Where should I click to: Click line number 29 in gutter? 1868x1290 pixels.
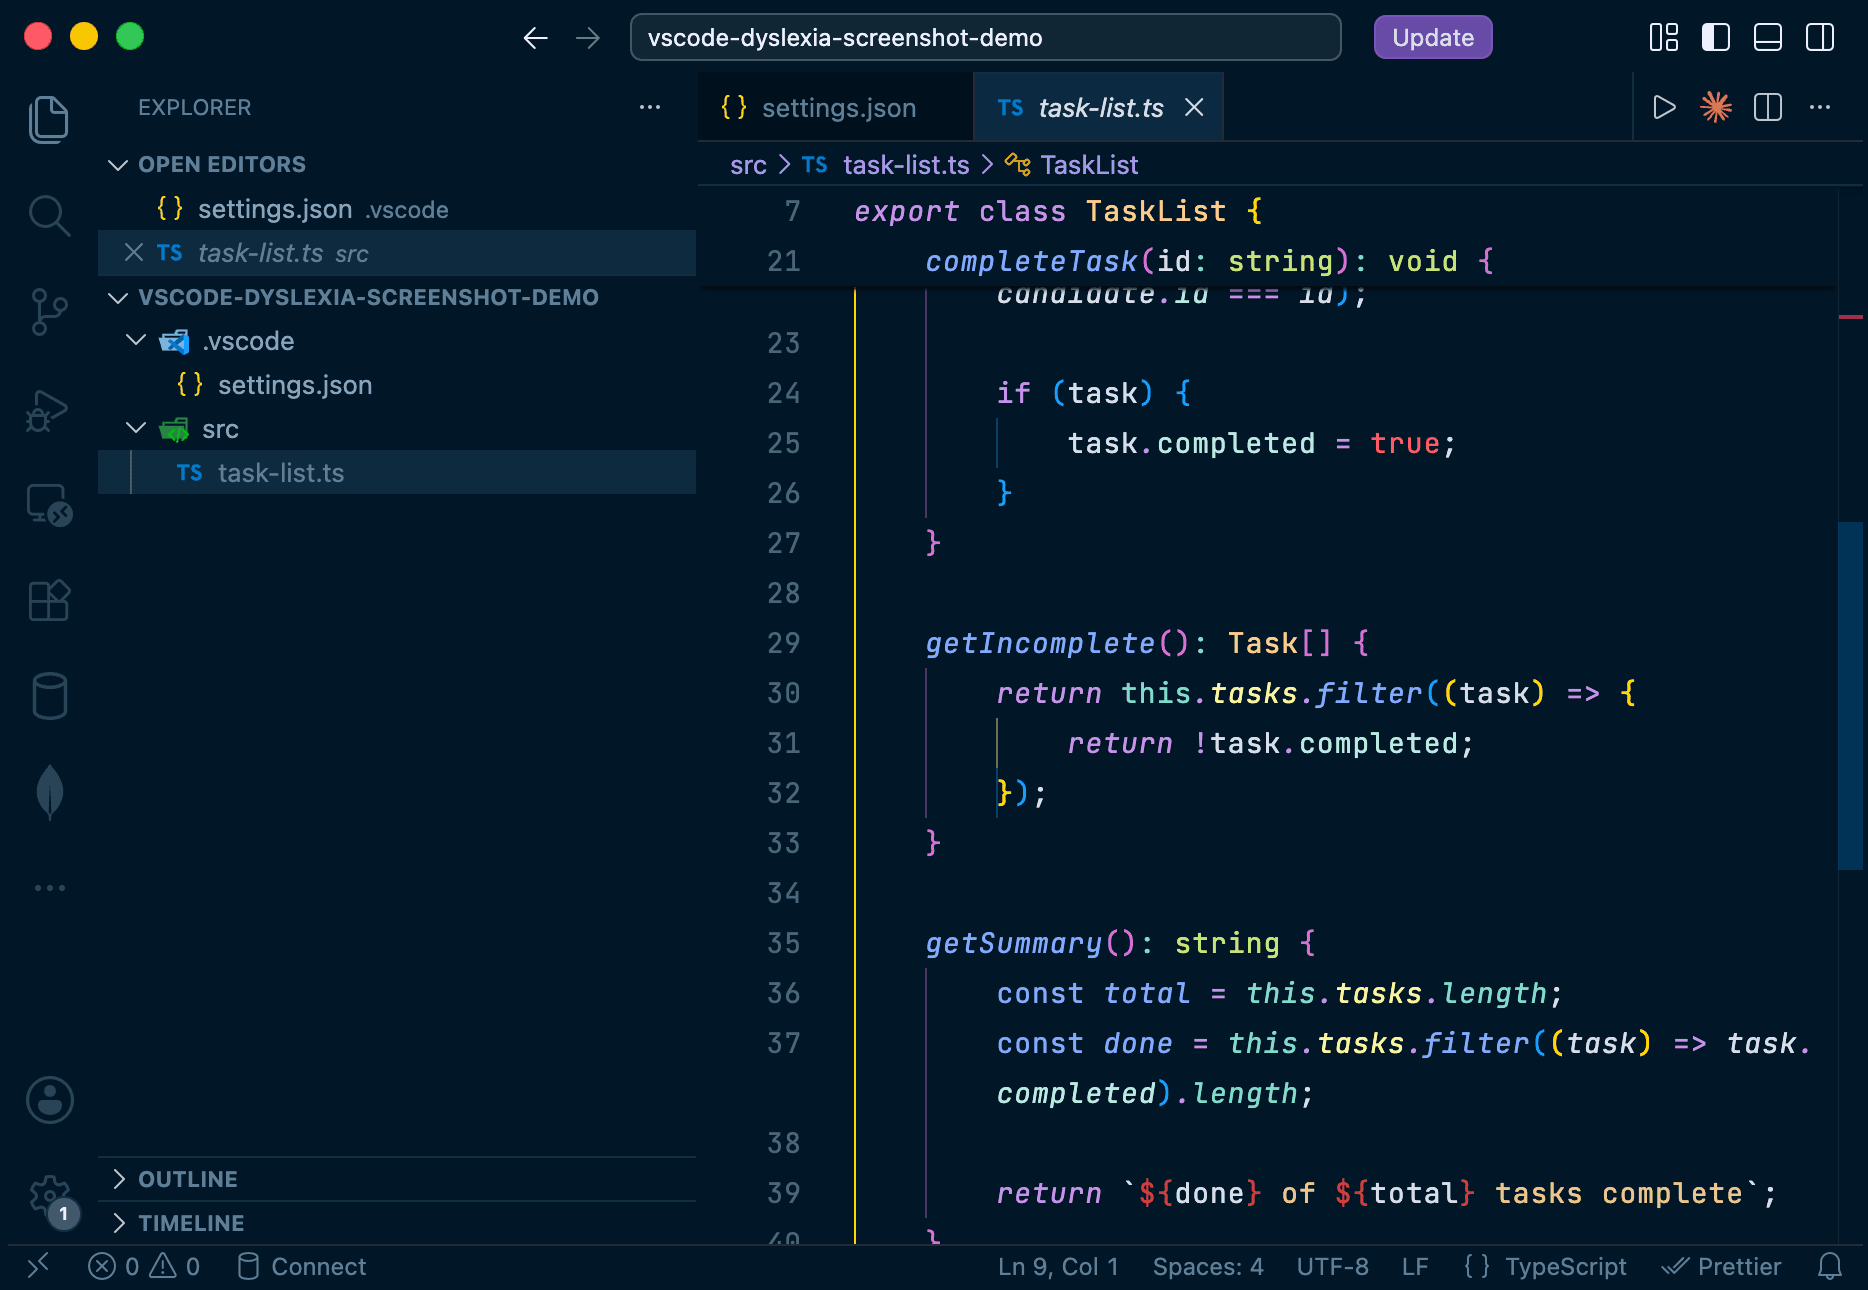783,643
